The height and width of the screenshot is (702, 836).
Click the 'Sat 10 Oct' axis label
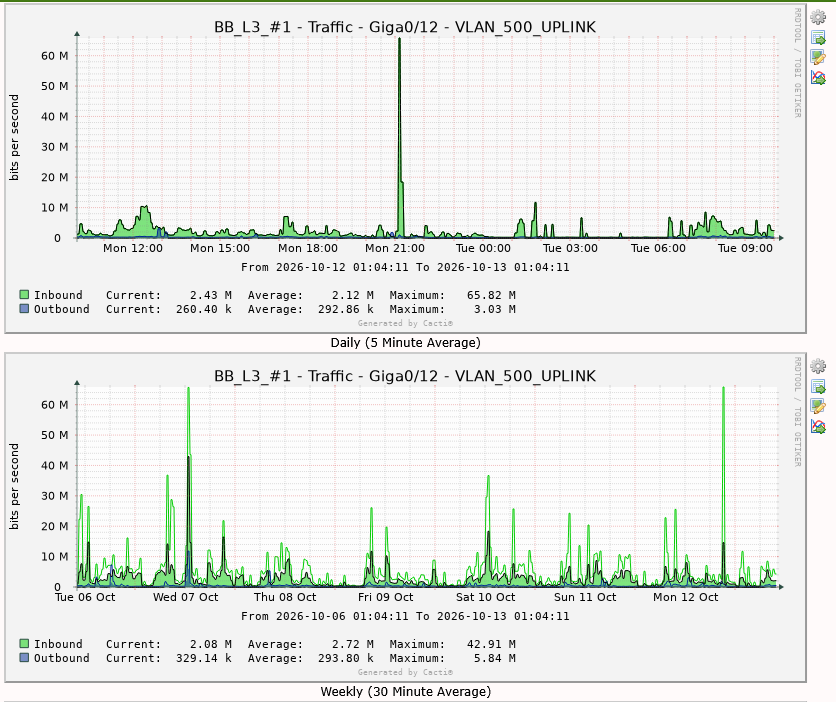[486, 597]
